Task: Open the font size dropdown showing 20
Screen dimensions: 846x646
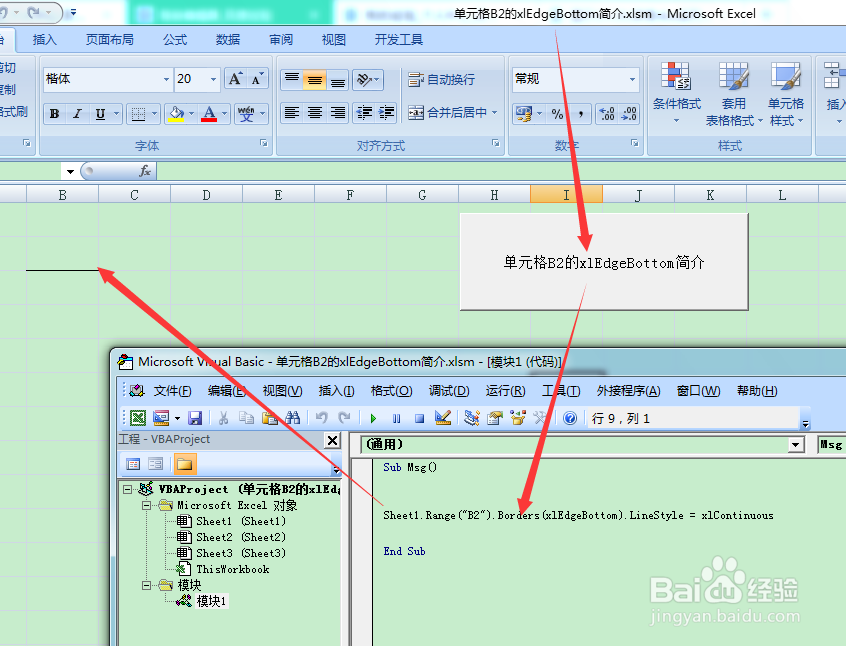Action: [x=211, y=79]
